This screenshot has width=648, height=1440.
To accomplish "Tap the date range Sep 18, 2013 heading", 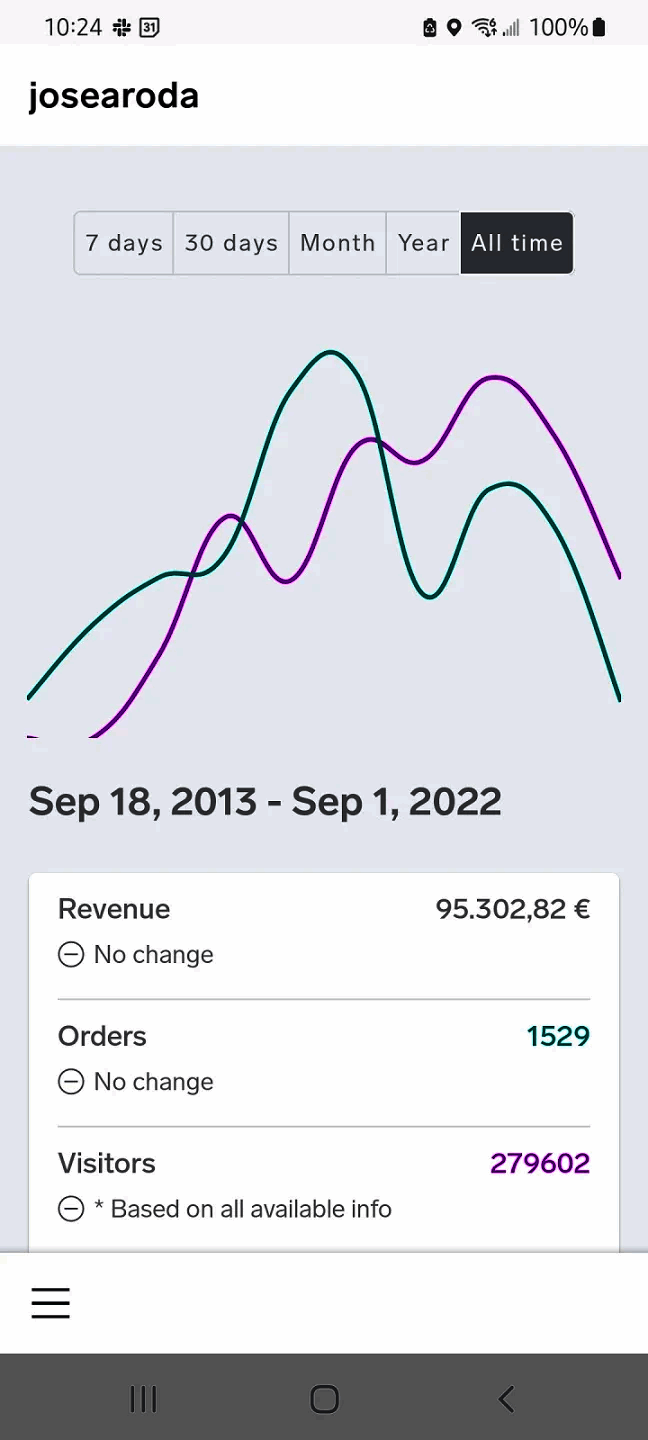I will click(265, 802).
